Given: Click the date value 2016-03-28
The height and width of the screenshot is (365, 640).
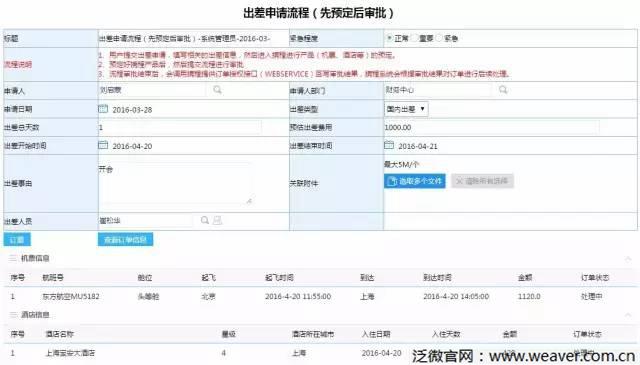Looking at the screenshot, I should (132, 110).
